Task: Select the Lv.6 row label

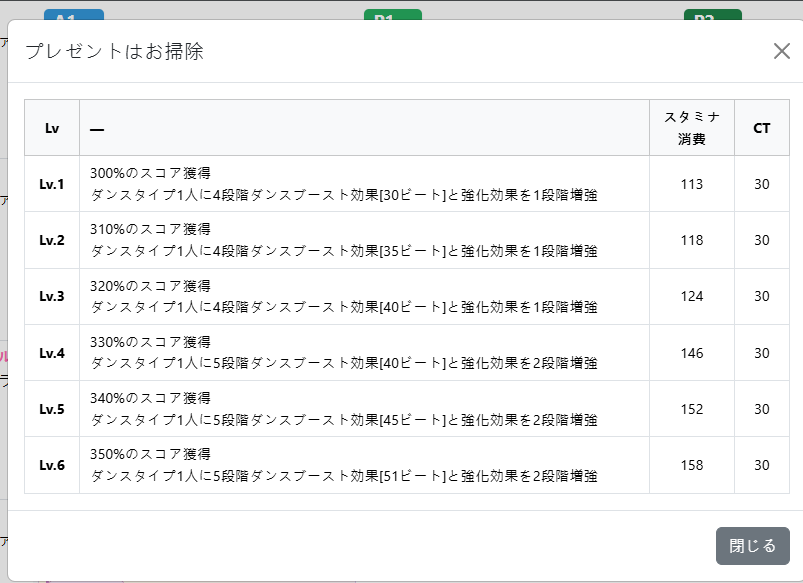Action: click(x=52, y=465)
